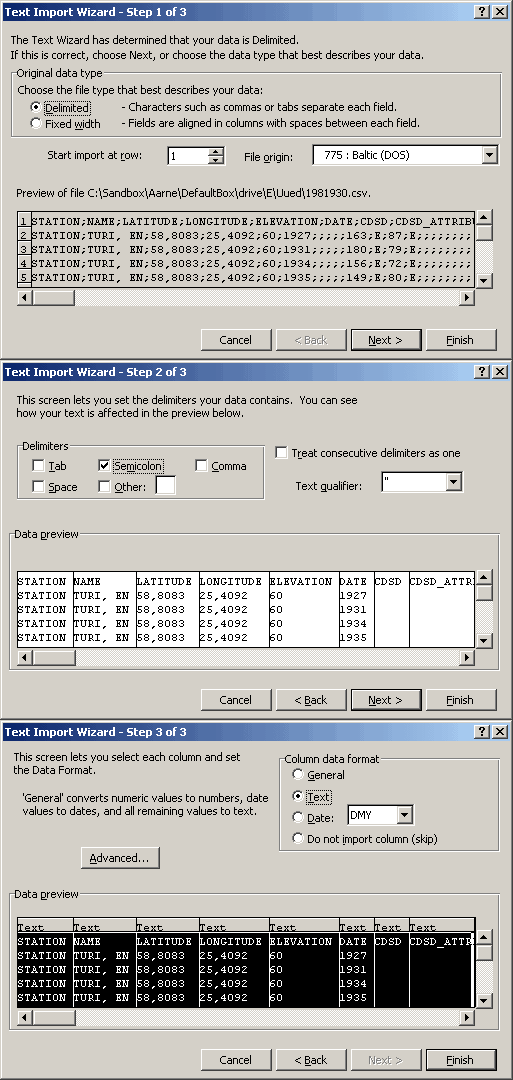Enable the Comma delimiter checkbox

[x=201, y=466]
